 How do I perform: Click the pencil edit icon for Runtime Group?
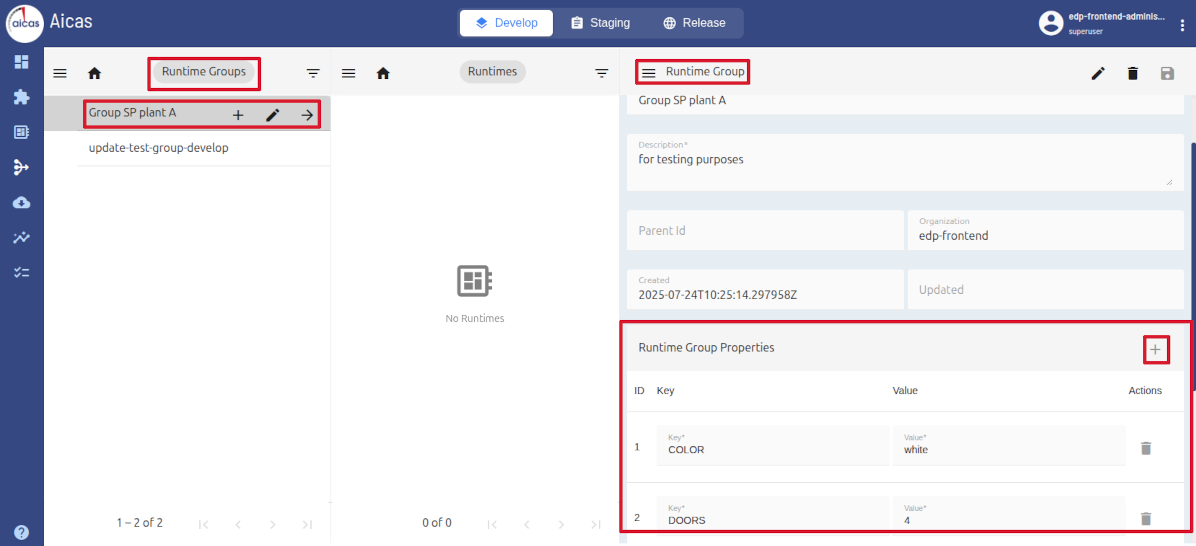pos(1098,73)
